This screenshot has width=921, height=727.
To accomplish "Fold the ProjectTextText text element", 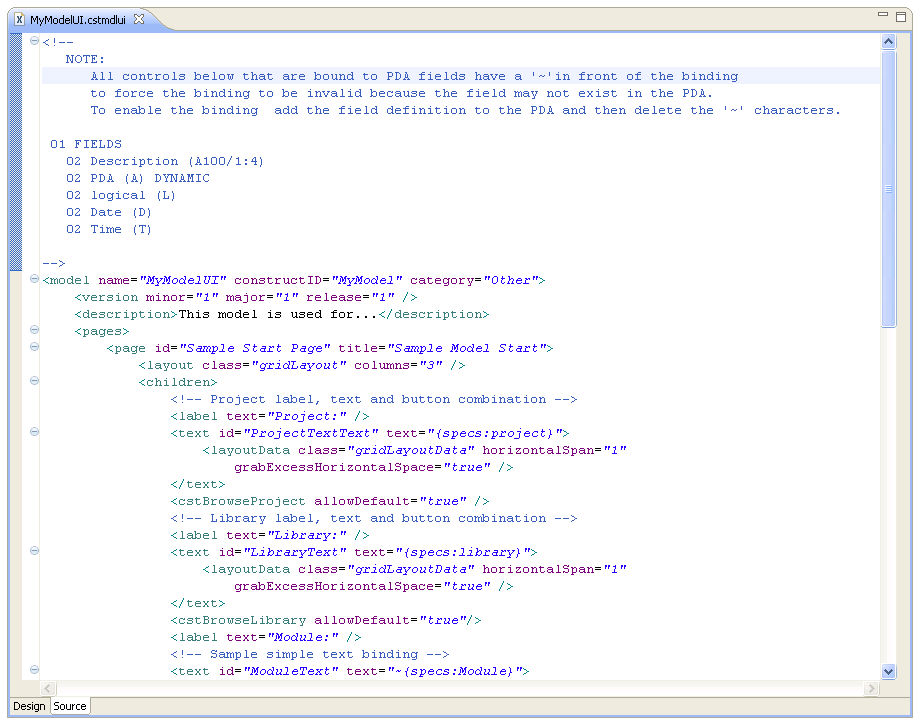I will pyautogui.click(x=34, y=433).
